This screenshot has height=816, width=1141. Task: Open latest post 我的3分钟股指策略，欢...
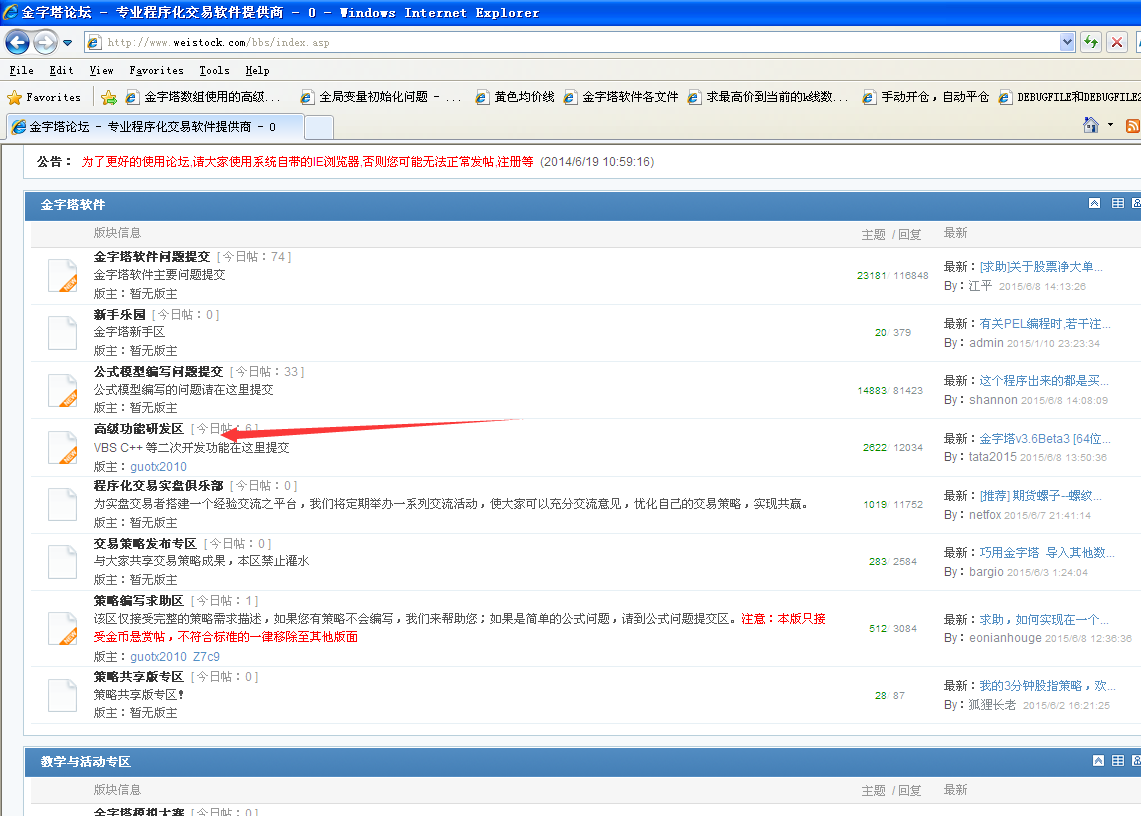1047,686
